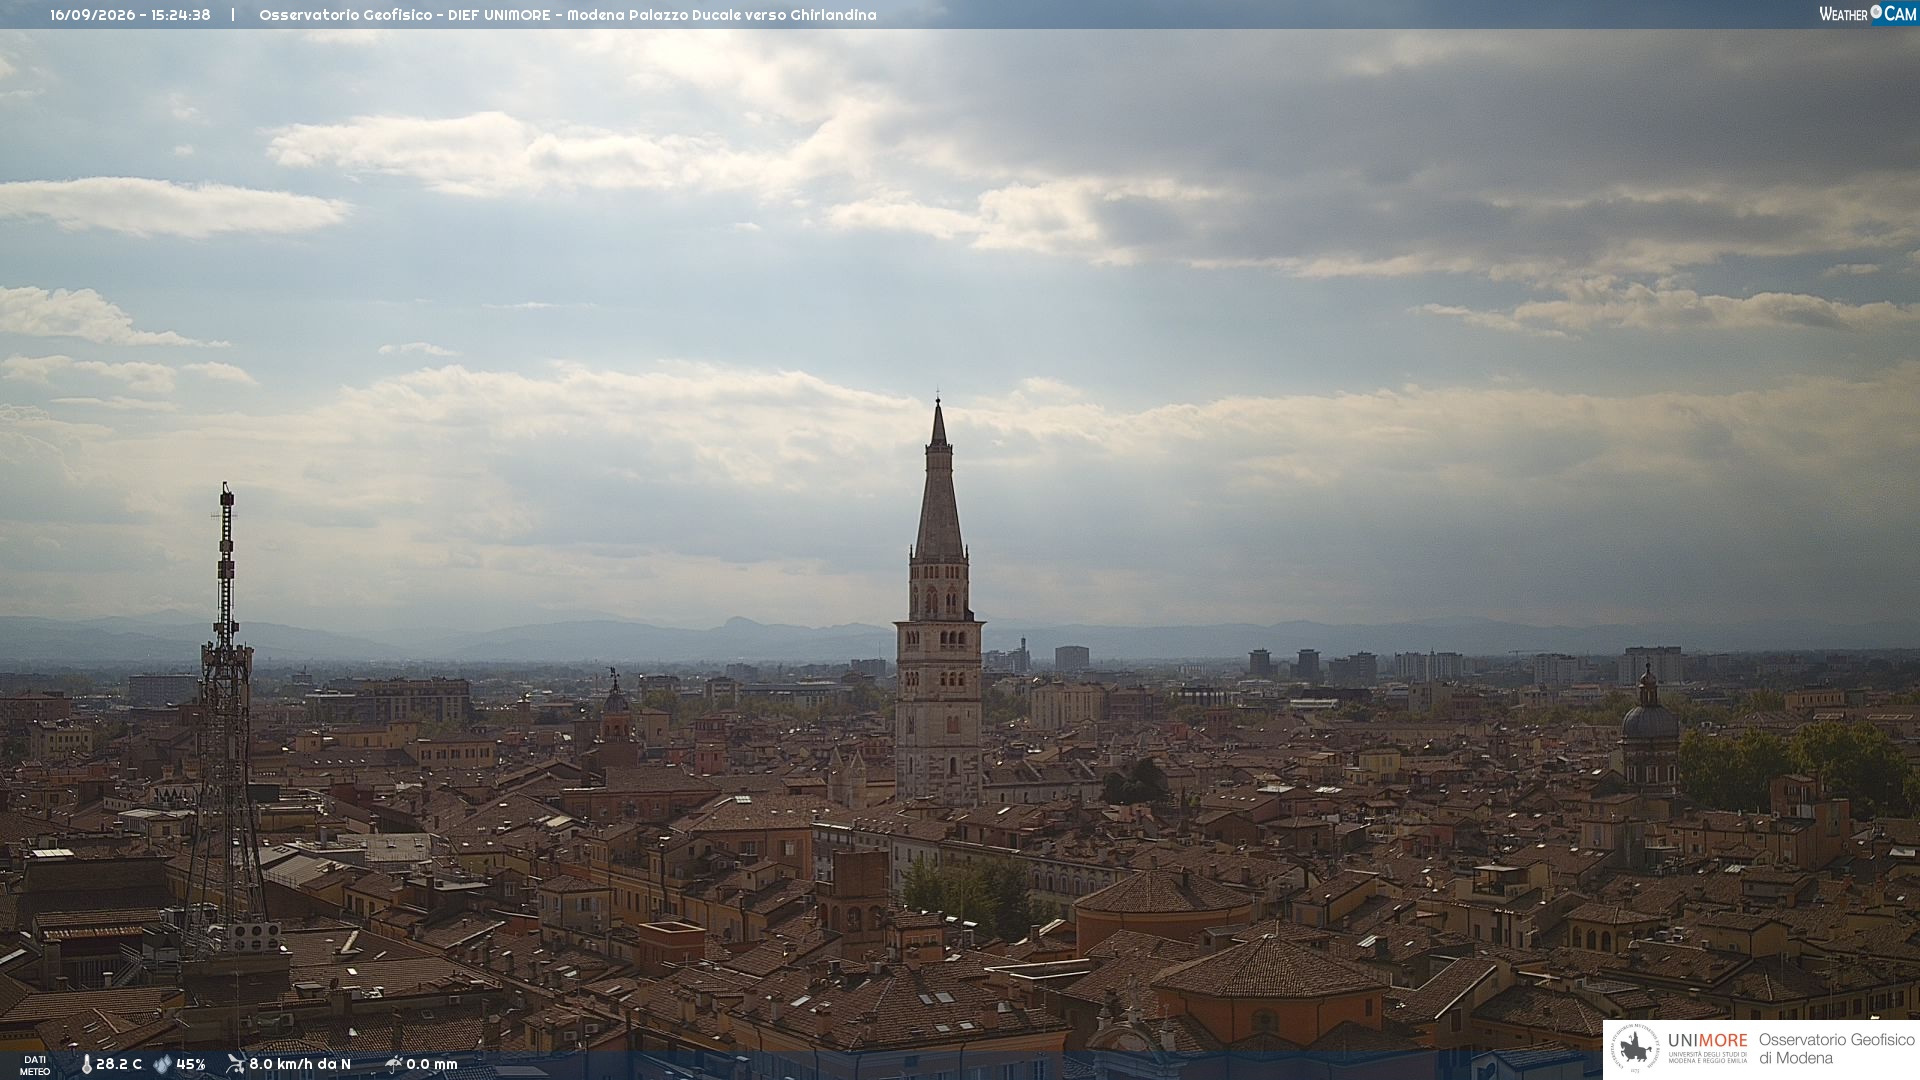Click the 28.2 C temperature reading
This screenshot has width=1920, height=1080.
[x=119, y=1064]
